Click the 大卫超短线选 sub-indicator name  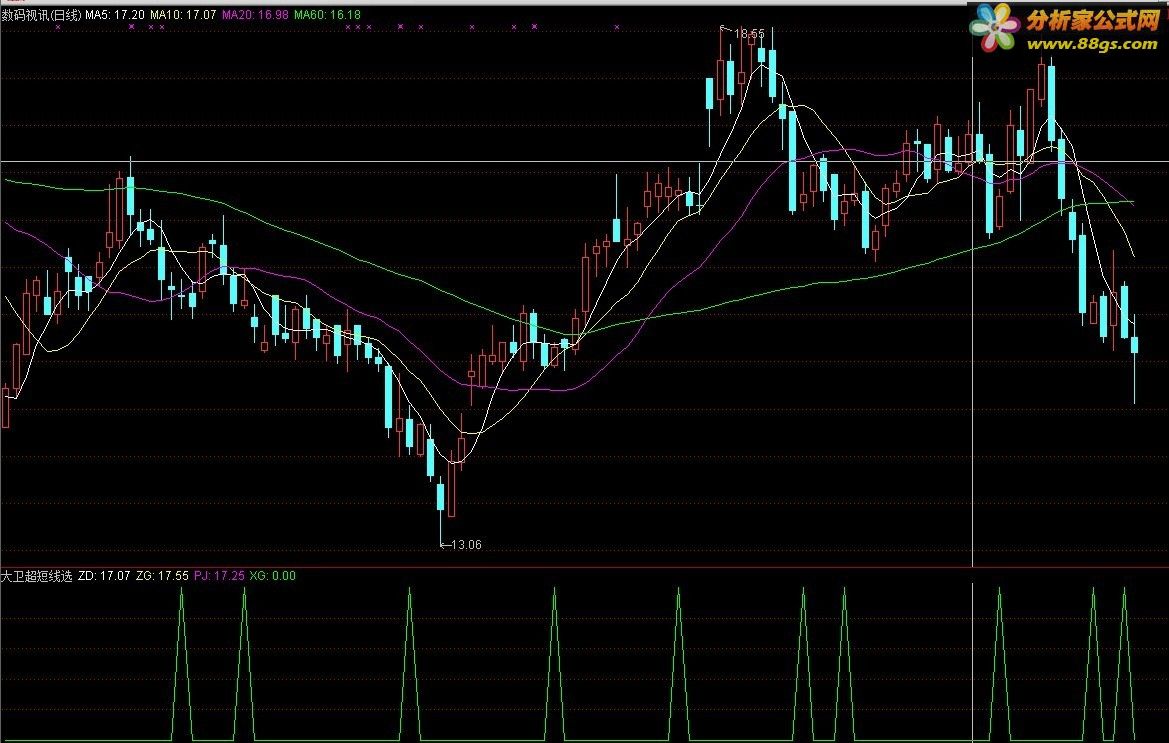coord(37,576)
